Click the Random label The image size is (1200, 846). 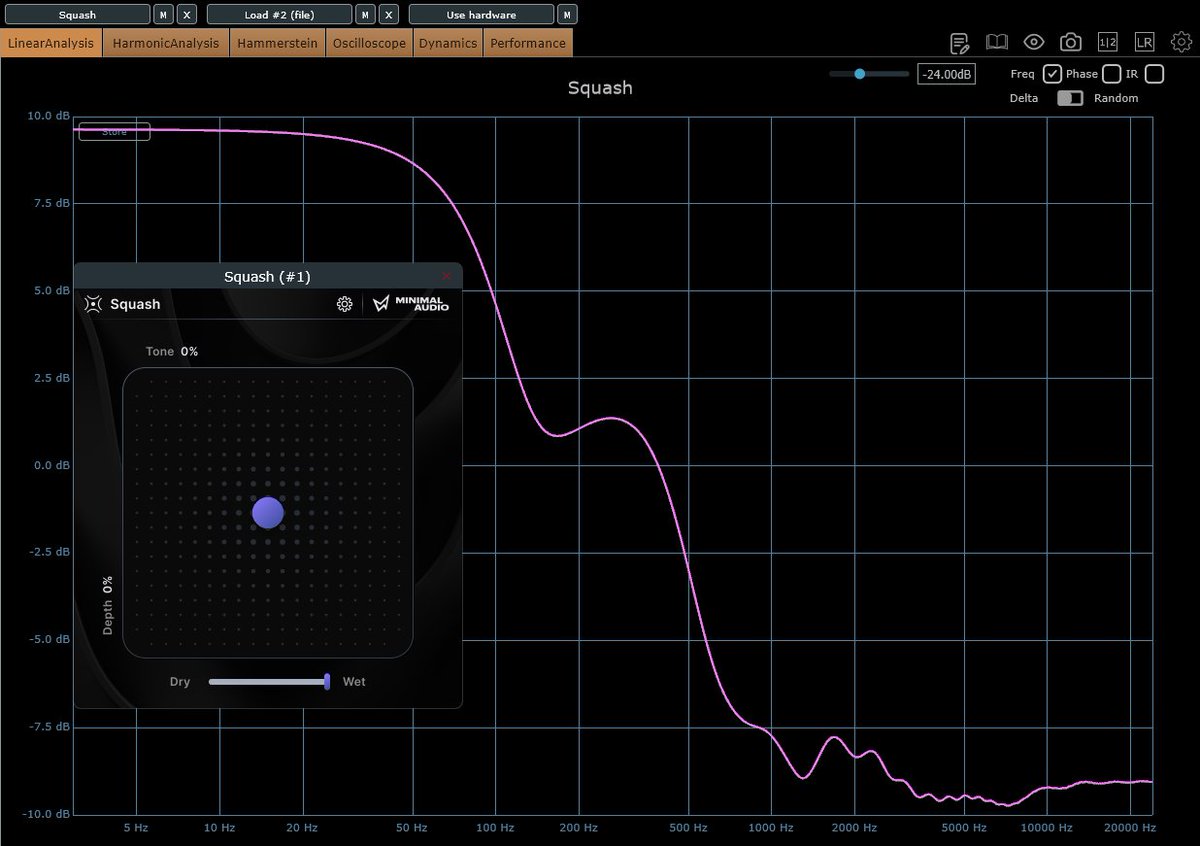tap(1116, 98)
